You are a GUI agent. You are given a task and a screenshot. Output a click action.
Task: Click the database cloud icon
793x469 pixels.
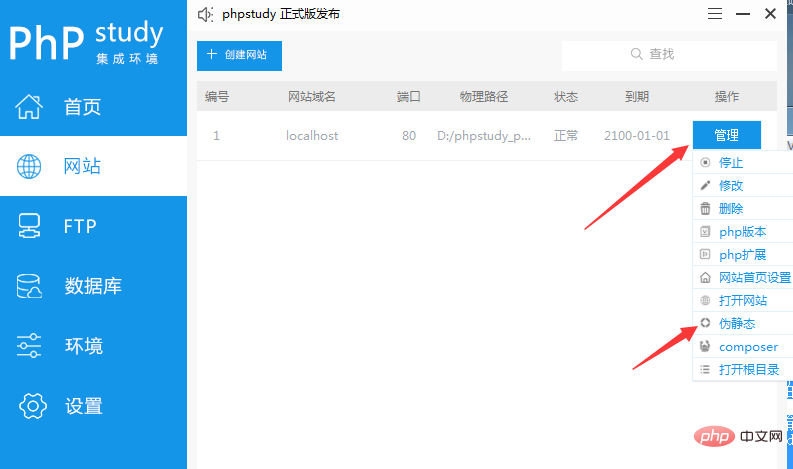pos(29,286)
